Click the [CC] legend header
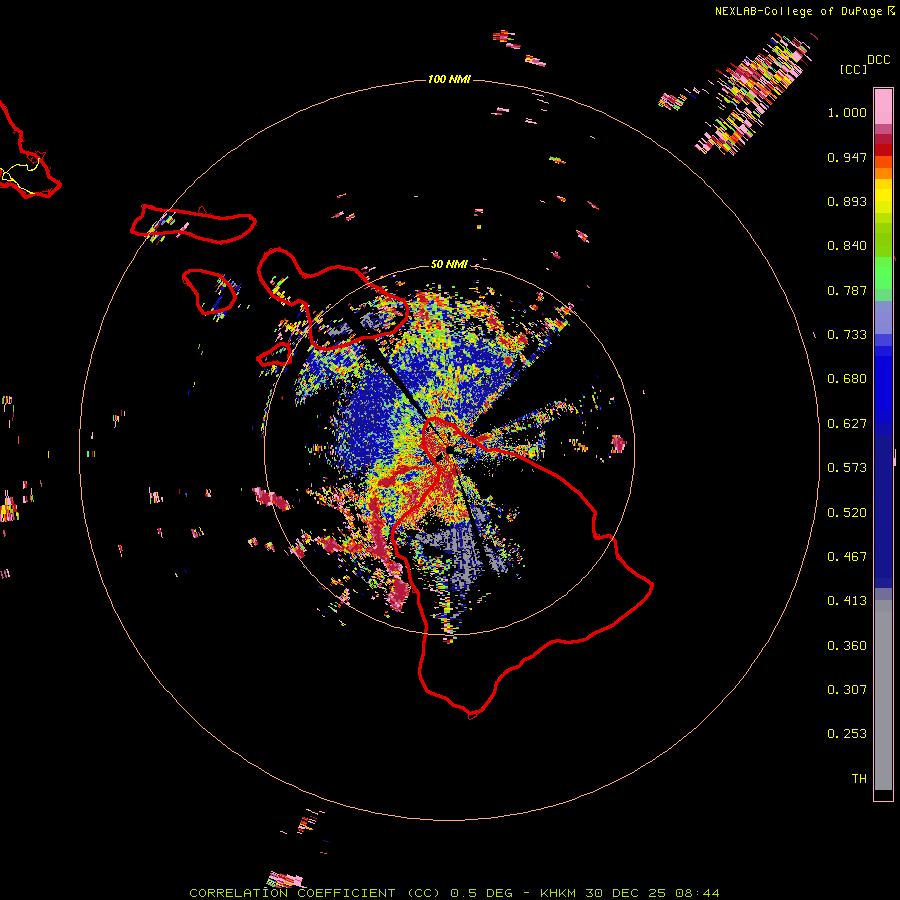The height and width of the screenshot is (900, 900). coord(853,69)
